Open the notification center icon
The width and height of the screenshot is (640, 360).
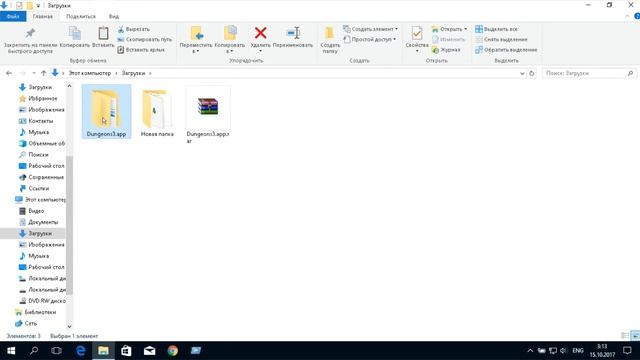click(627, 351)
